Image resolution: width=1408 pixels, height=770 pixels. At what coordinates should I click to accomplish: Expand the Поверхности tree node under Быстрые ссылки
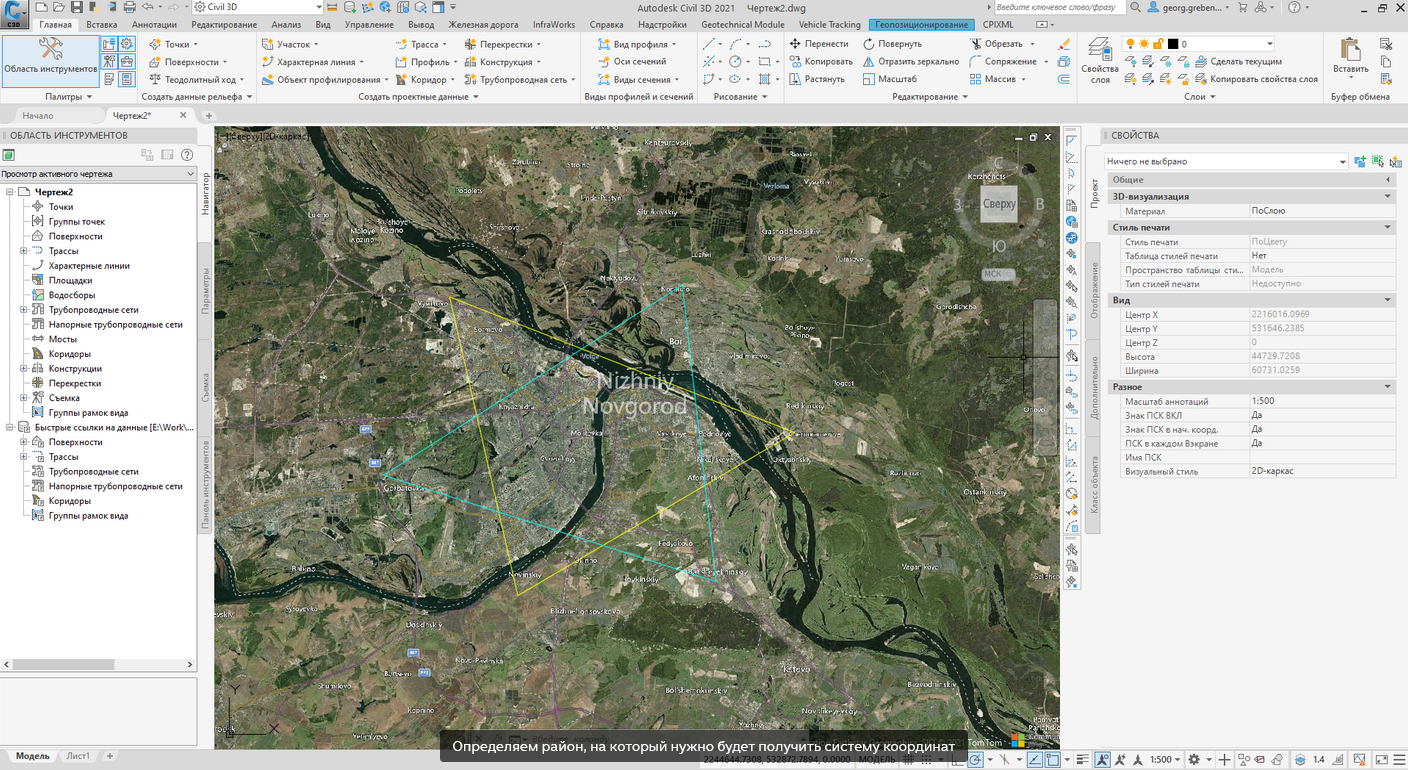pyautogui.click(x=23, y=442)
